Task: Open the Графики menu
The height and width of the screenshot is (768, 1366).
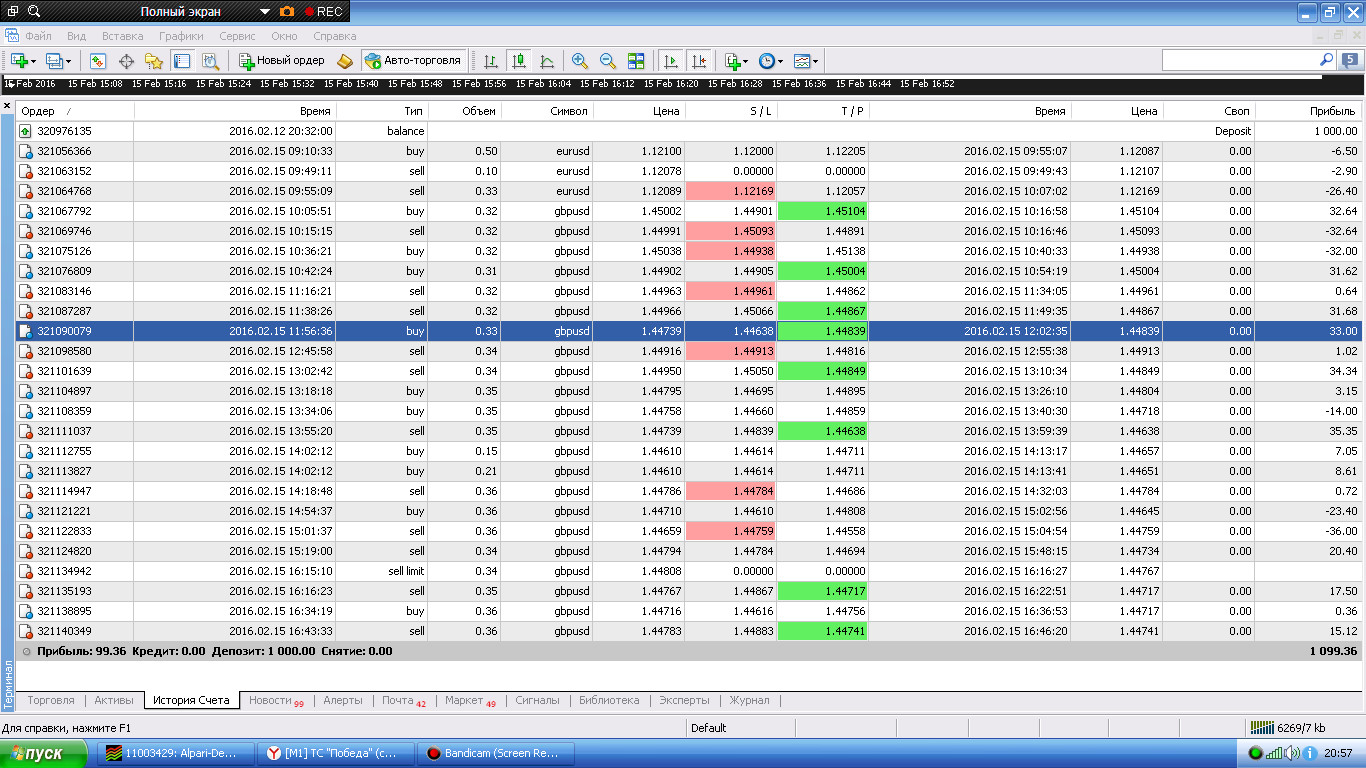Action: point(181,36)
